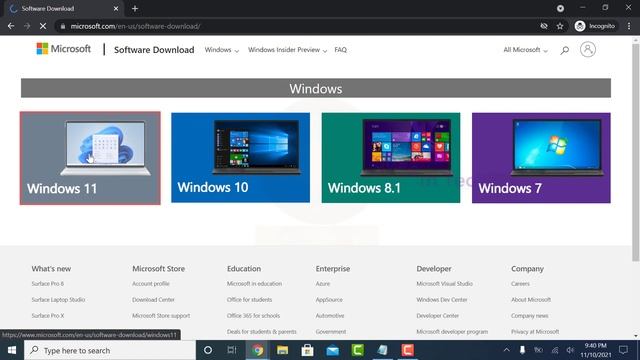
Task: Open the Automotive link
Action: pos(330,316)
